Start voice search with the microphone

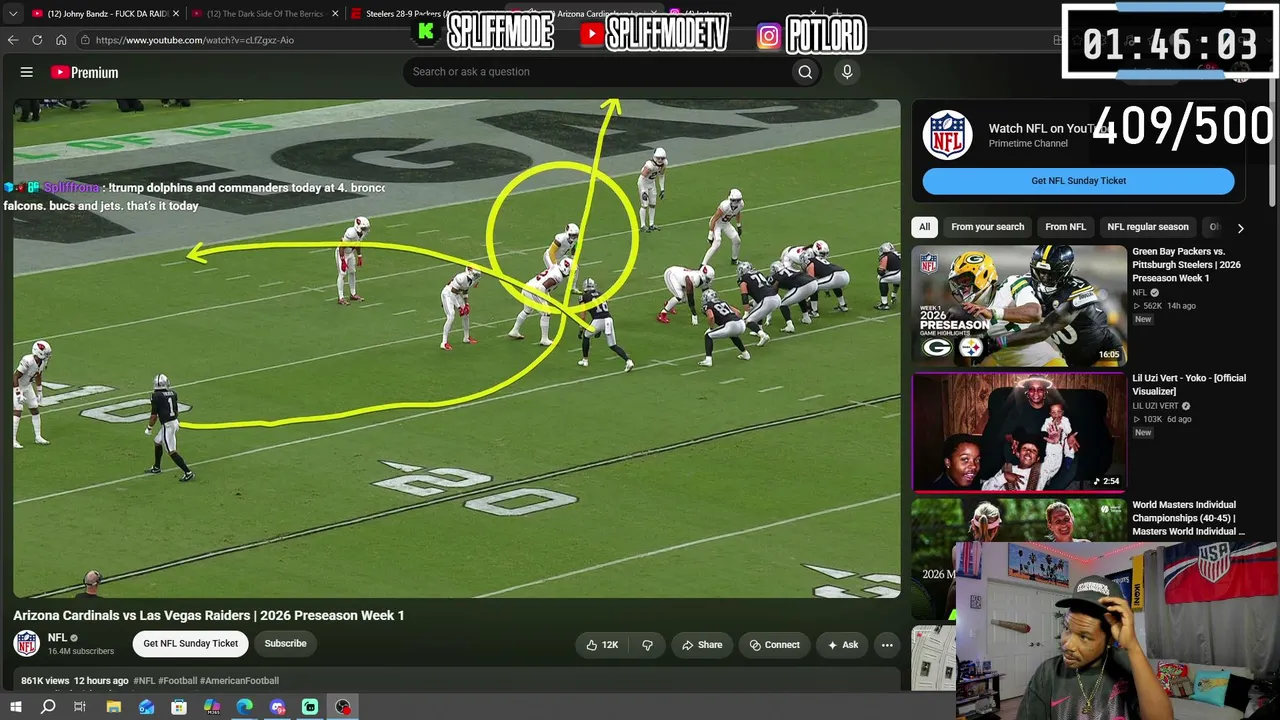pos(847,72)
